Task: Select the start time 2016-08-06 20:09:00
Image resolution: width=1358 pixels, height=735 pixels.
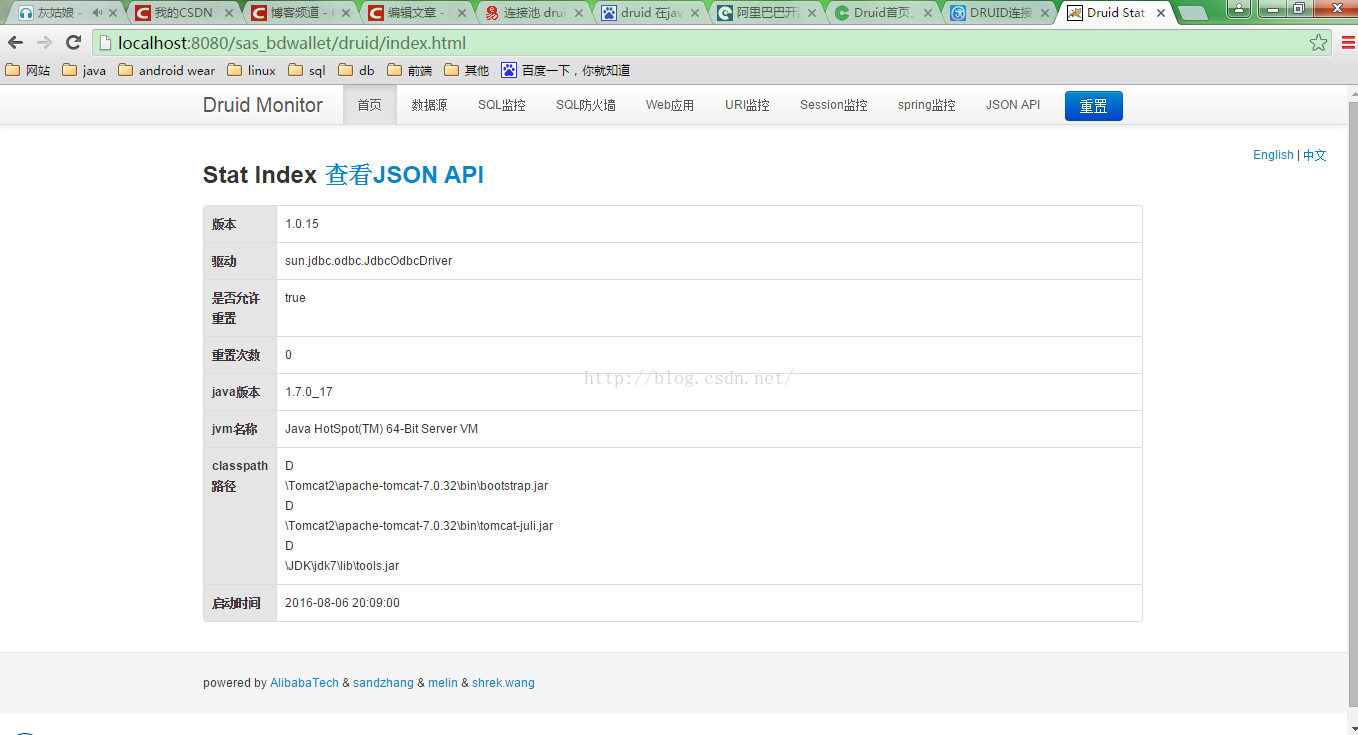Action: (x=342, y=603)
